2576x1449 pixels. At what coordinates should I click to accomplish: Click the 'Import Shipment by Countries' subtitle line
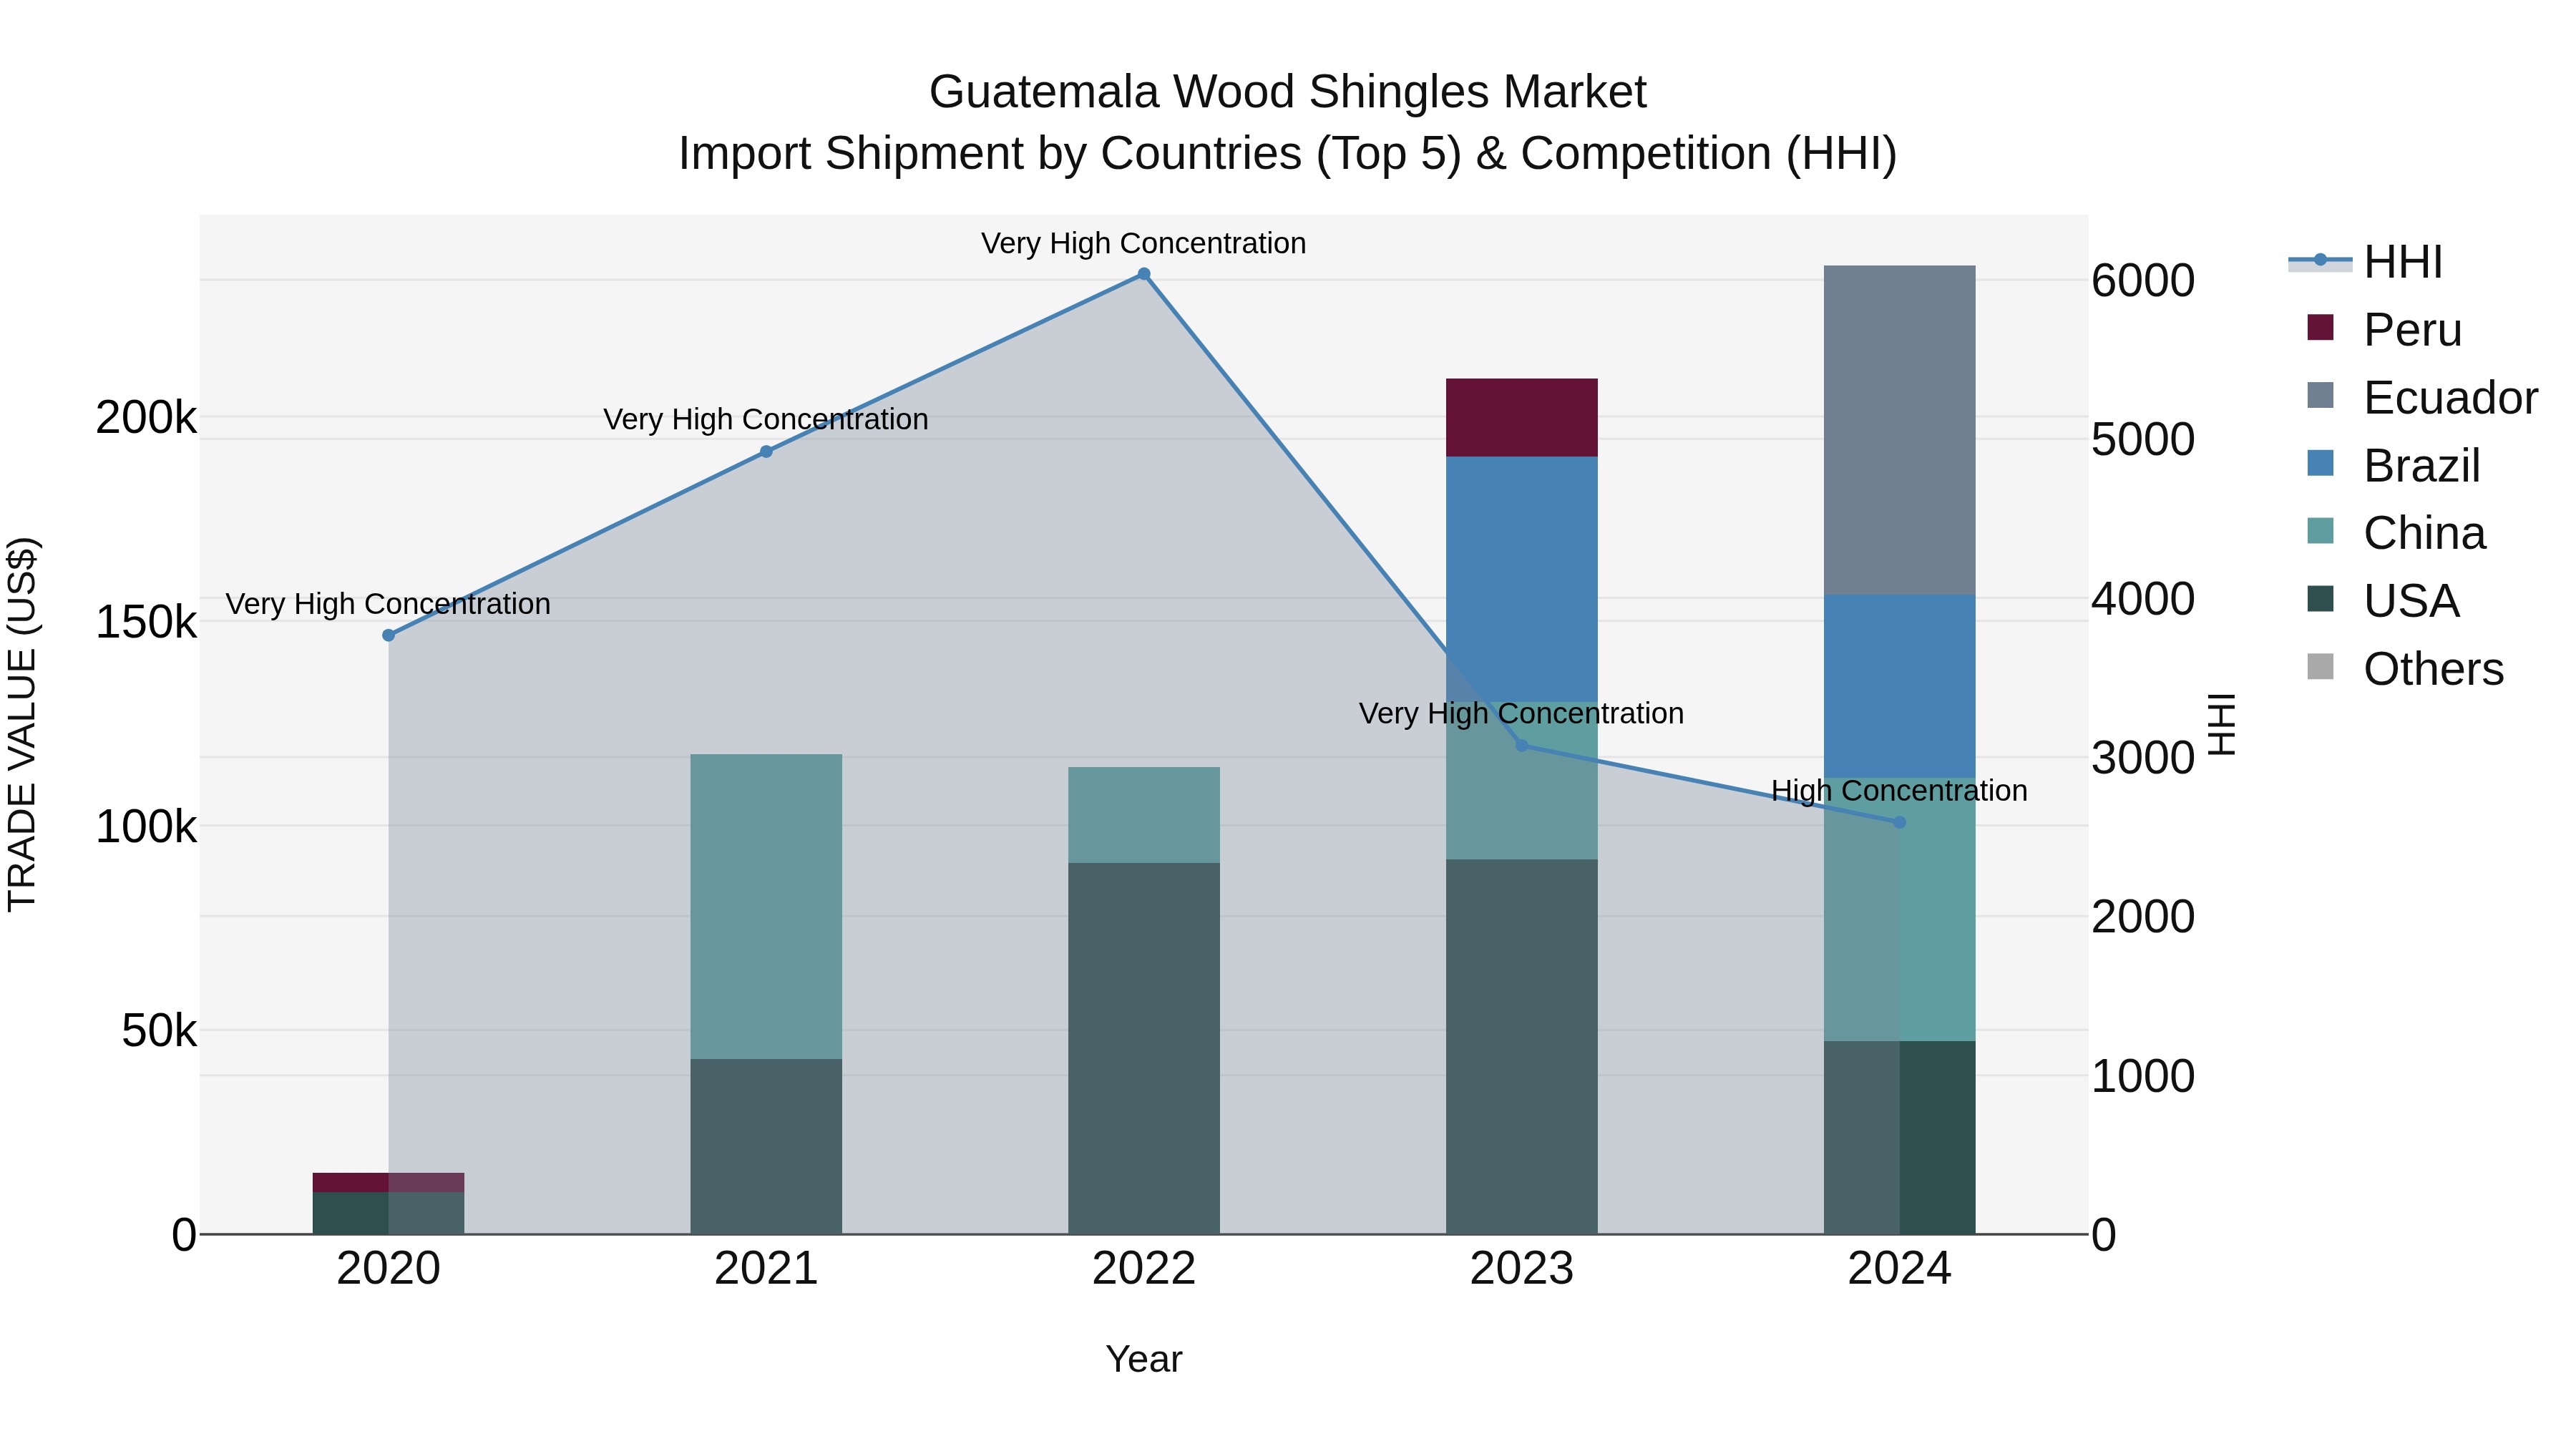click(1288, 154)
